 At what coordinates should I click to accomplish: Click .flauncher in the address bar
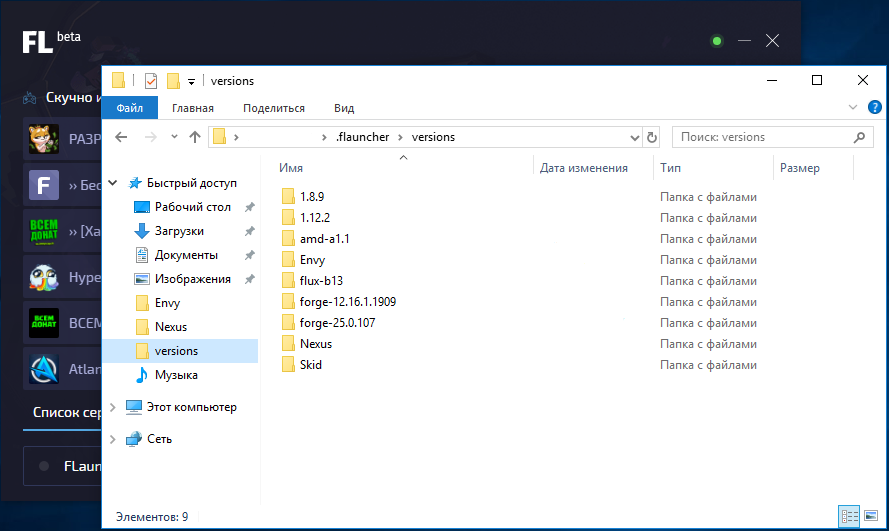363,137
